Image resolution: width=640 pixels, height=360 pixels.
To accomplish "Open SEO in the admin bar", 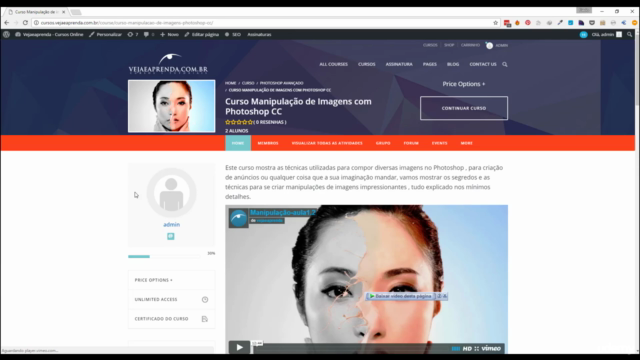I will point(233,35).
